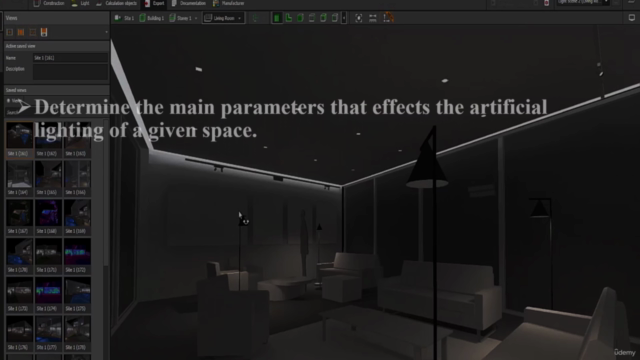
Task: Select saved view thumbnail Site 1 (163)
Action: [x=77, y=139]
